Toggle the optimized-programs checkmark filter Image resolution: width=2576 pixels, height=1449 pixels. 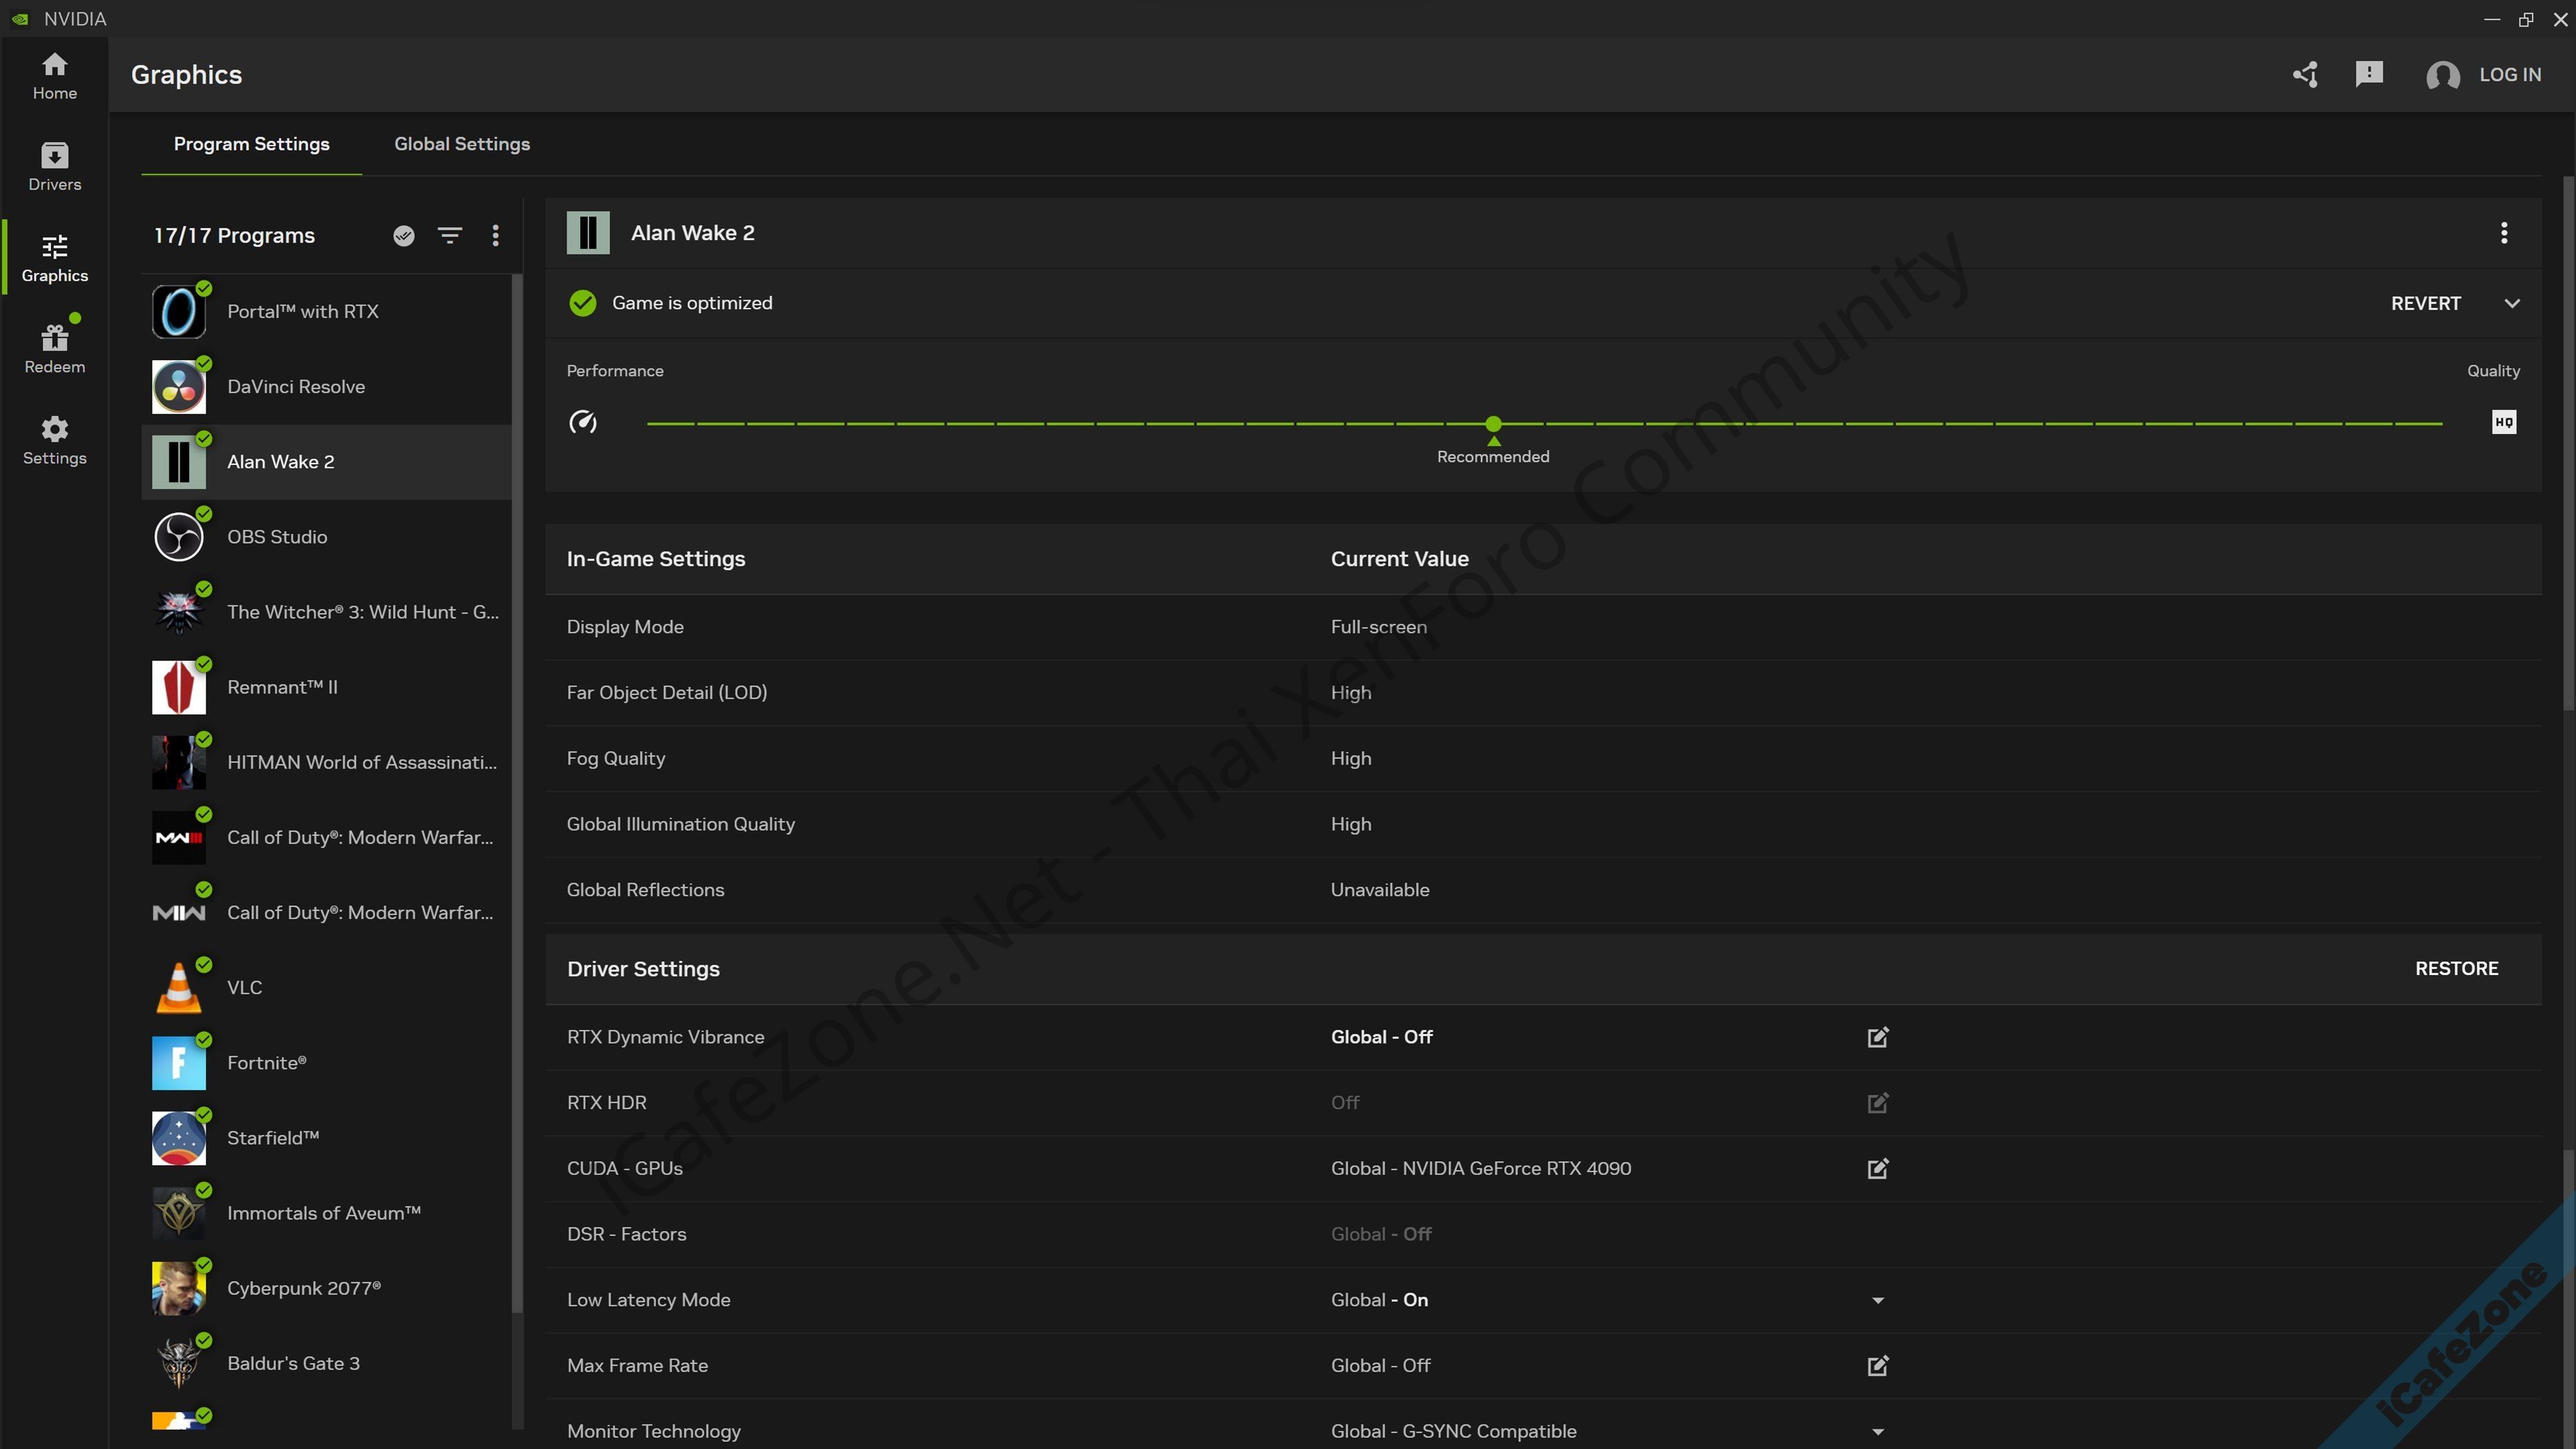click(x=404, y=235)
